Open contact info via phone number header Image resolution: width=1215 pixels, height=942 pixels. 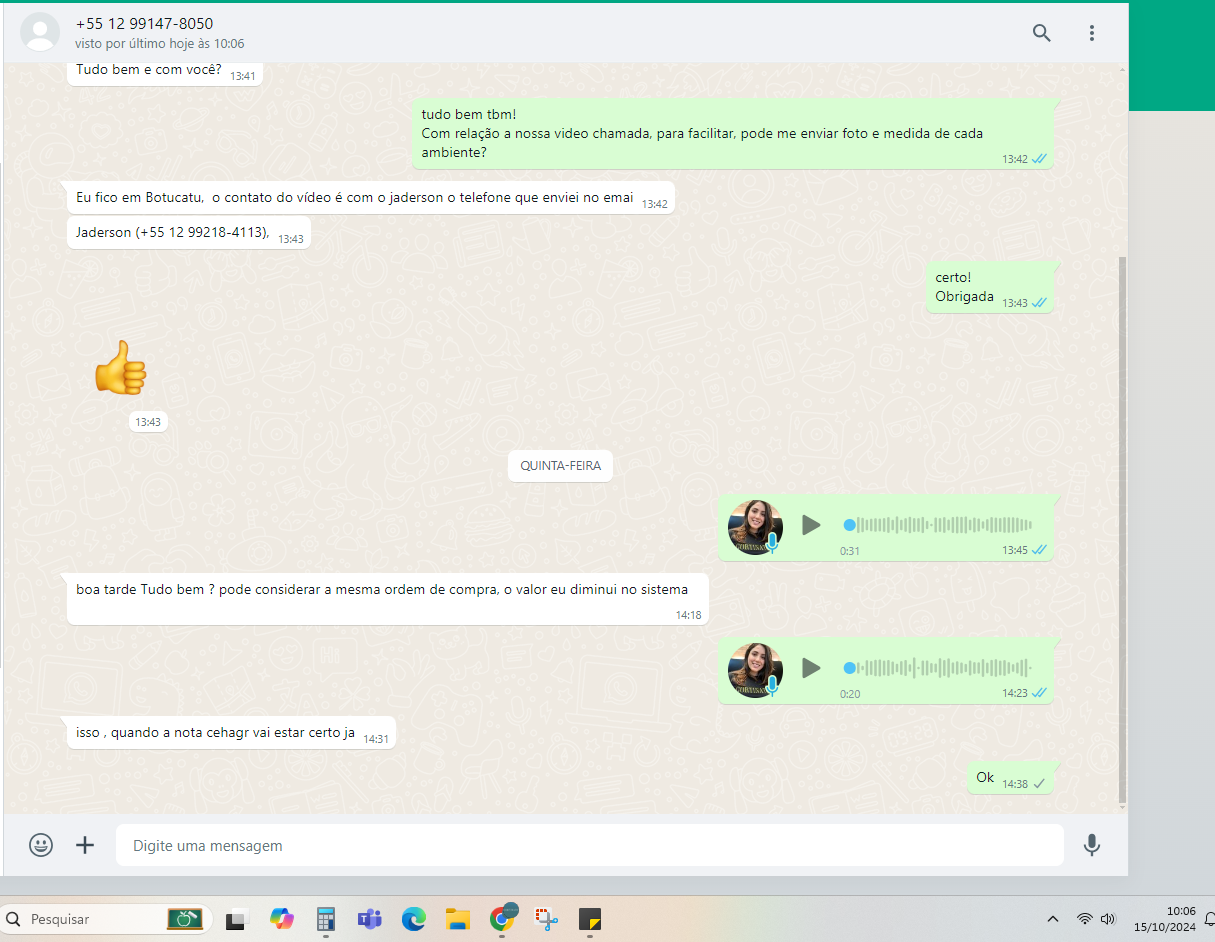click(144, 23)
